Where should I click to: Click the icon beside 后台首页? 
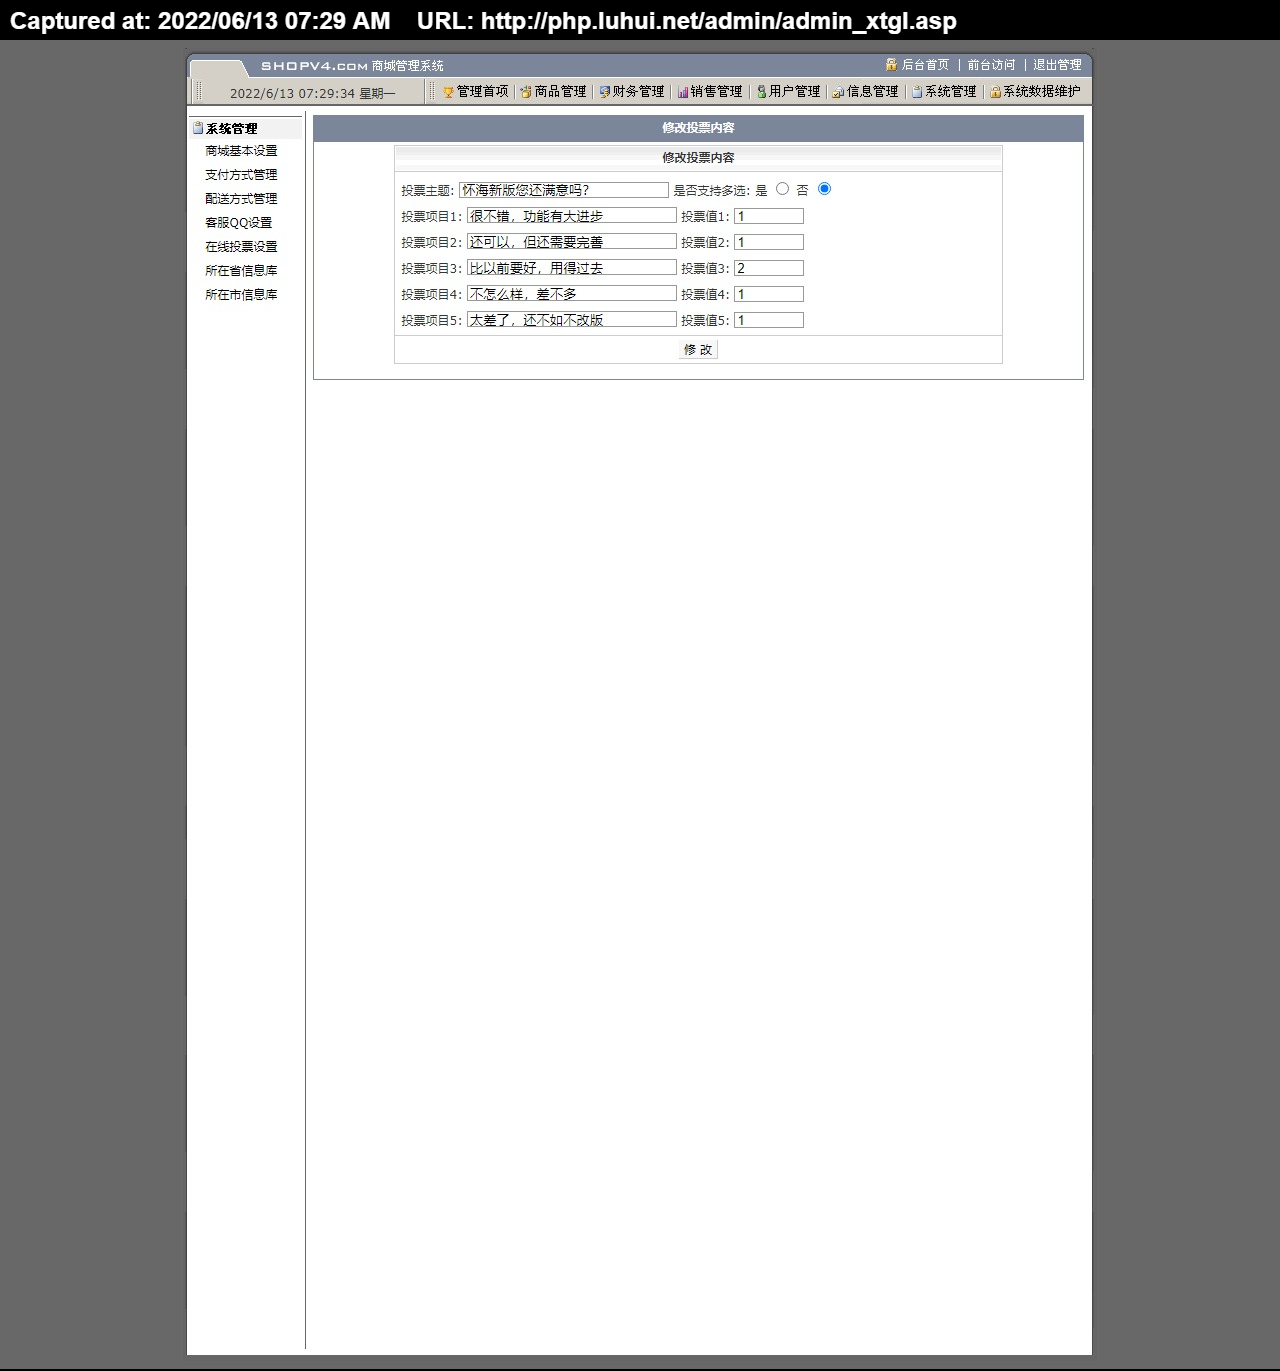point(891,65)
